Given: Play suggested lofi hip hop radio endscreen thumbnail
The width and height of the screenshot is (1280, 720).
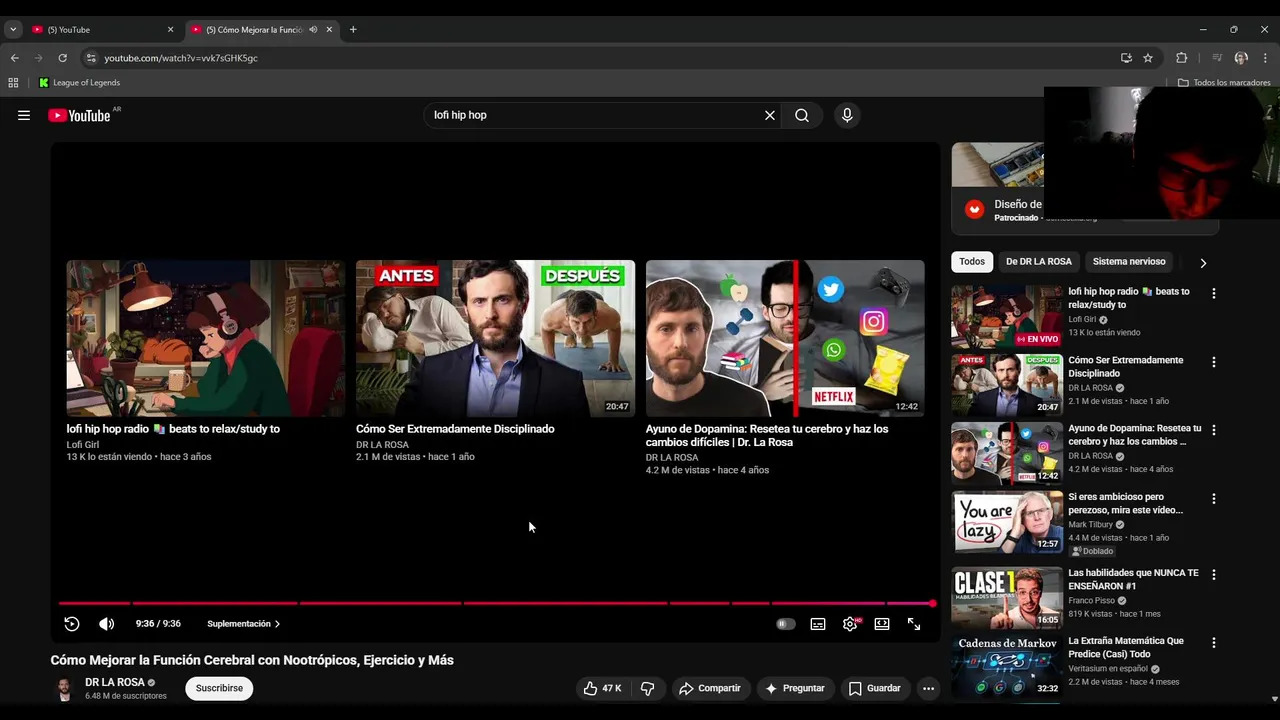Looking at the screenshot, I should (206, 338).
